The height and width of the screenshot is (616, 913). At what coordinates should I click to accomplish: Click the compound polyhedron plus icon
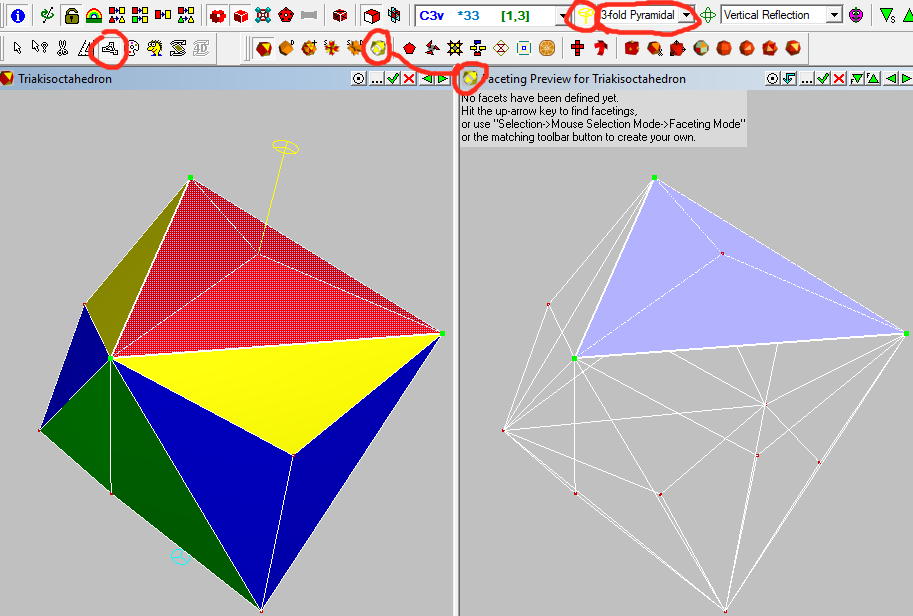(309, 48)
